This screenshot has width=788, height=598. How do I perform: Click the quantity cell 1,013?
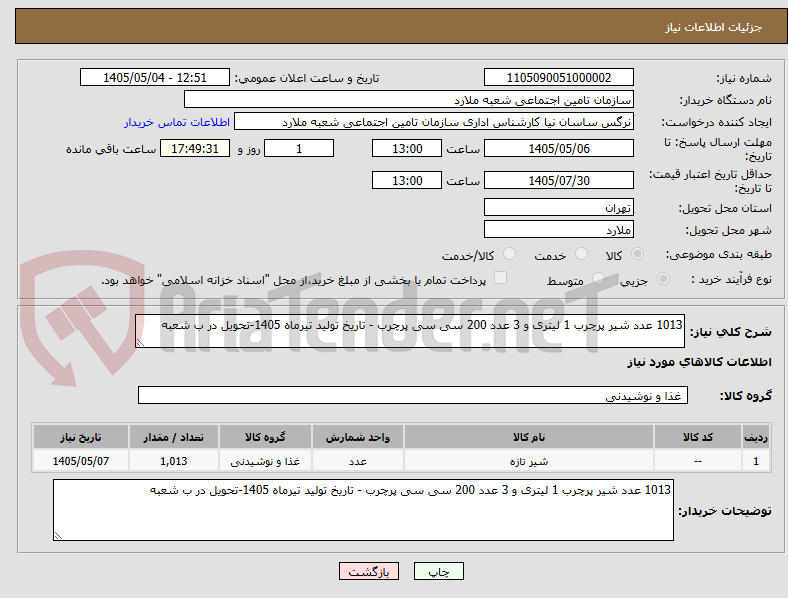[x=173, y=461]
